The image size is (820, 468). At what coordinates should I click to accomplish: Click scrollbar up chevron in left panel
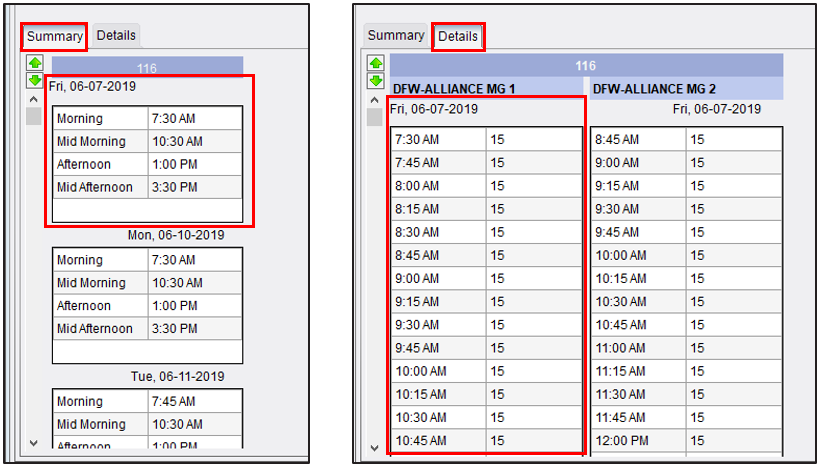pyautogui.click(x=34, y=99)
